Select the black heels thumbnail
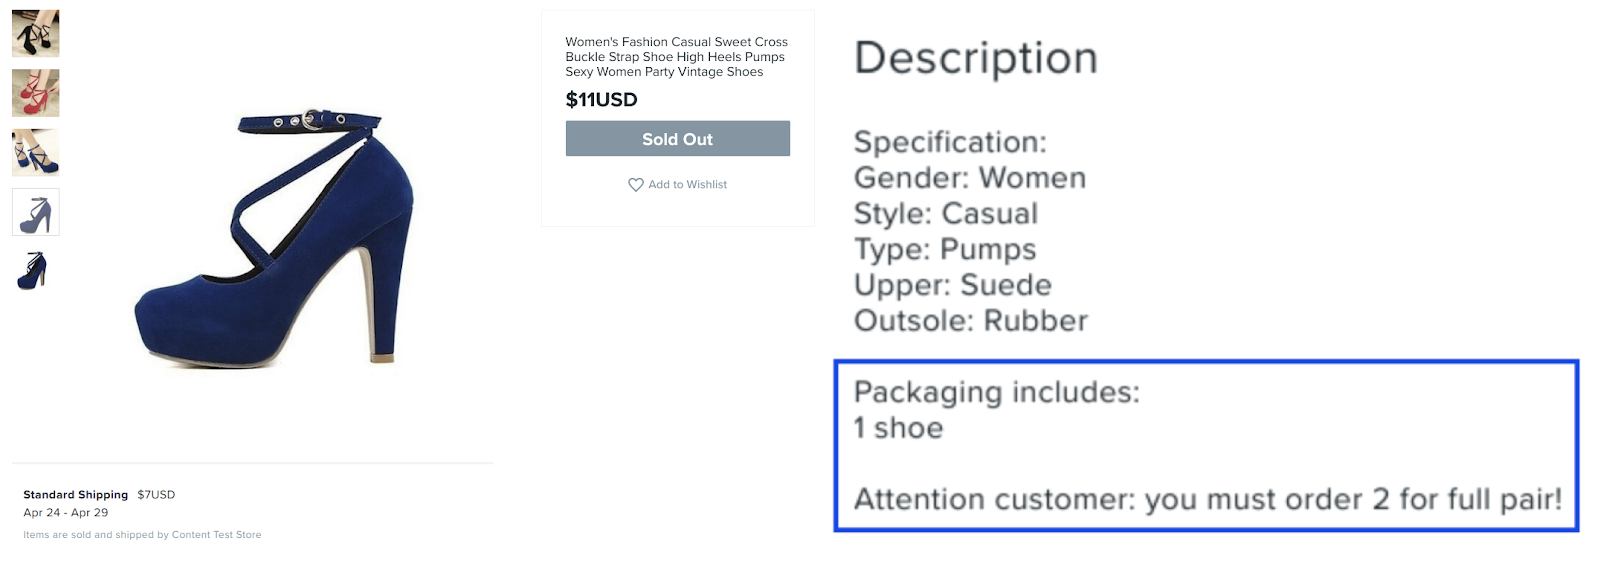This screenshot has height=564, width=1600. click(x=36, y=33)
